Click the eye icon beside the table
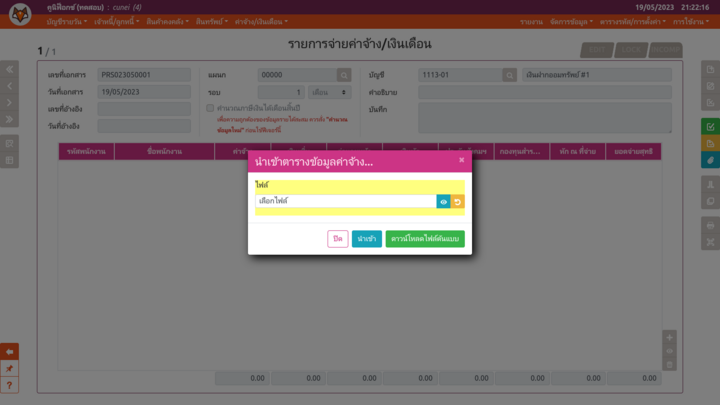720x405 pixels. [x=669, y=351]
